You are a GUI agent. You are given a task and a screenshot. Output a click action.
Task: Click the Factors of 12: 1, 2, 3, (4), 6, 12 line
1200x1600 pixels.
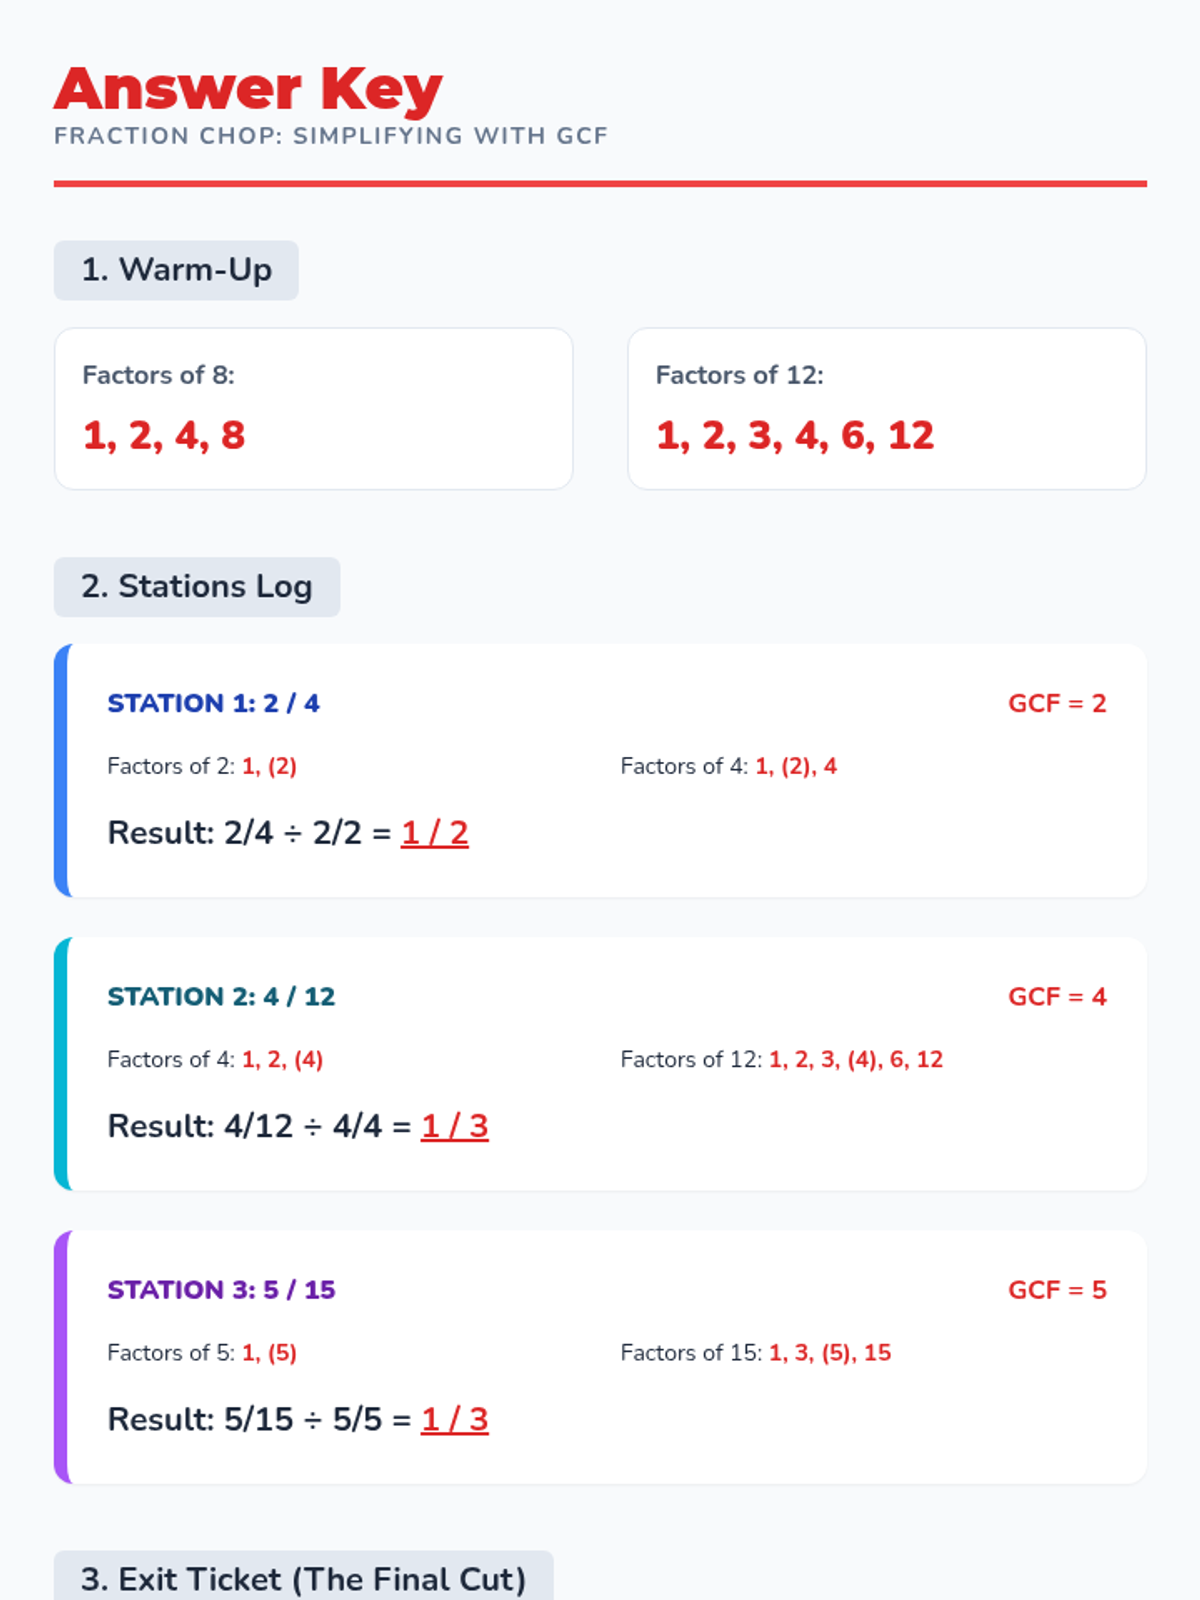(782, 1060)
